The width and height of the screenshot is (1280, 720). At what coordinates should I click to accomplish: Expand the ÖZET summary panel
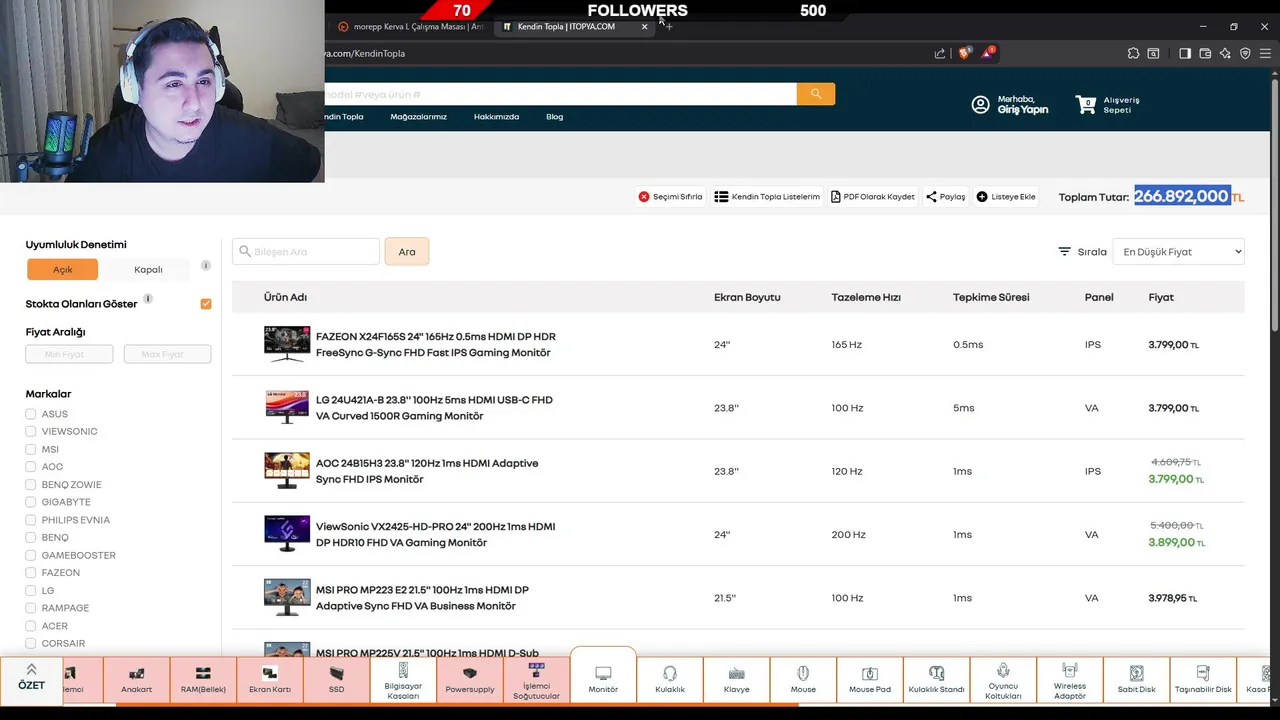click(x=31, y=678)
